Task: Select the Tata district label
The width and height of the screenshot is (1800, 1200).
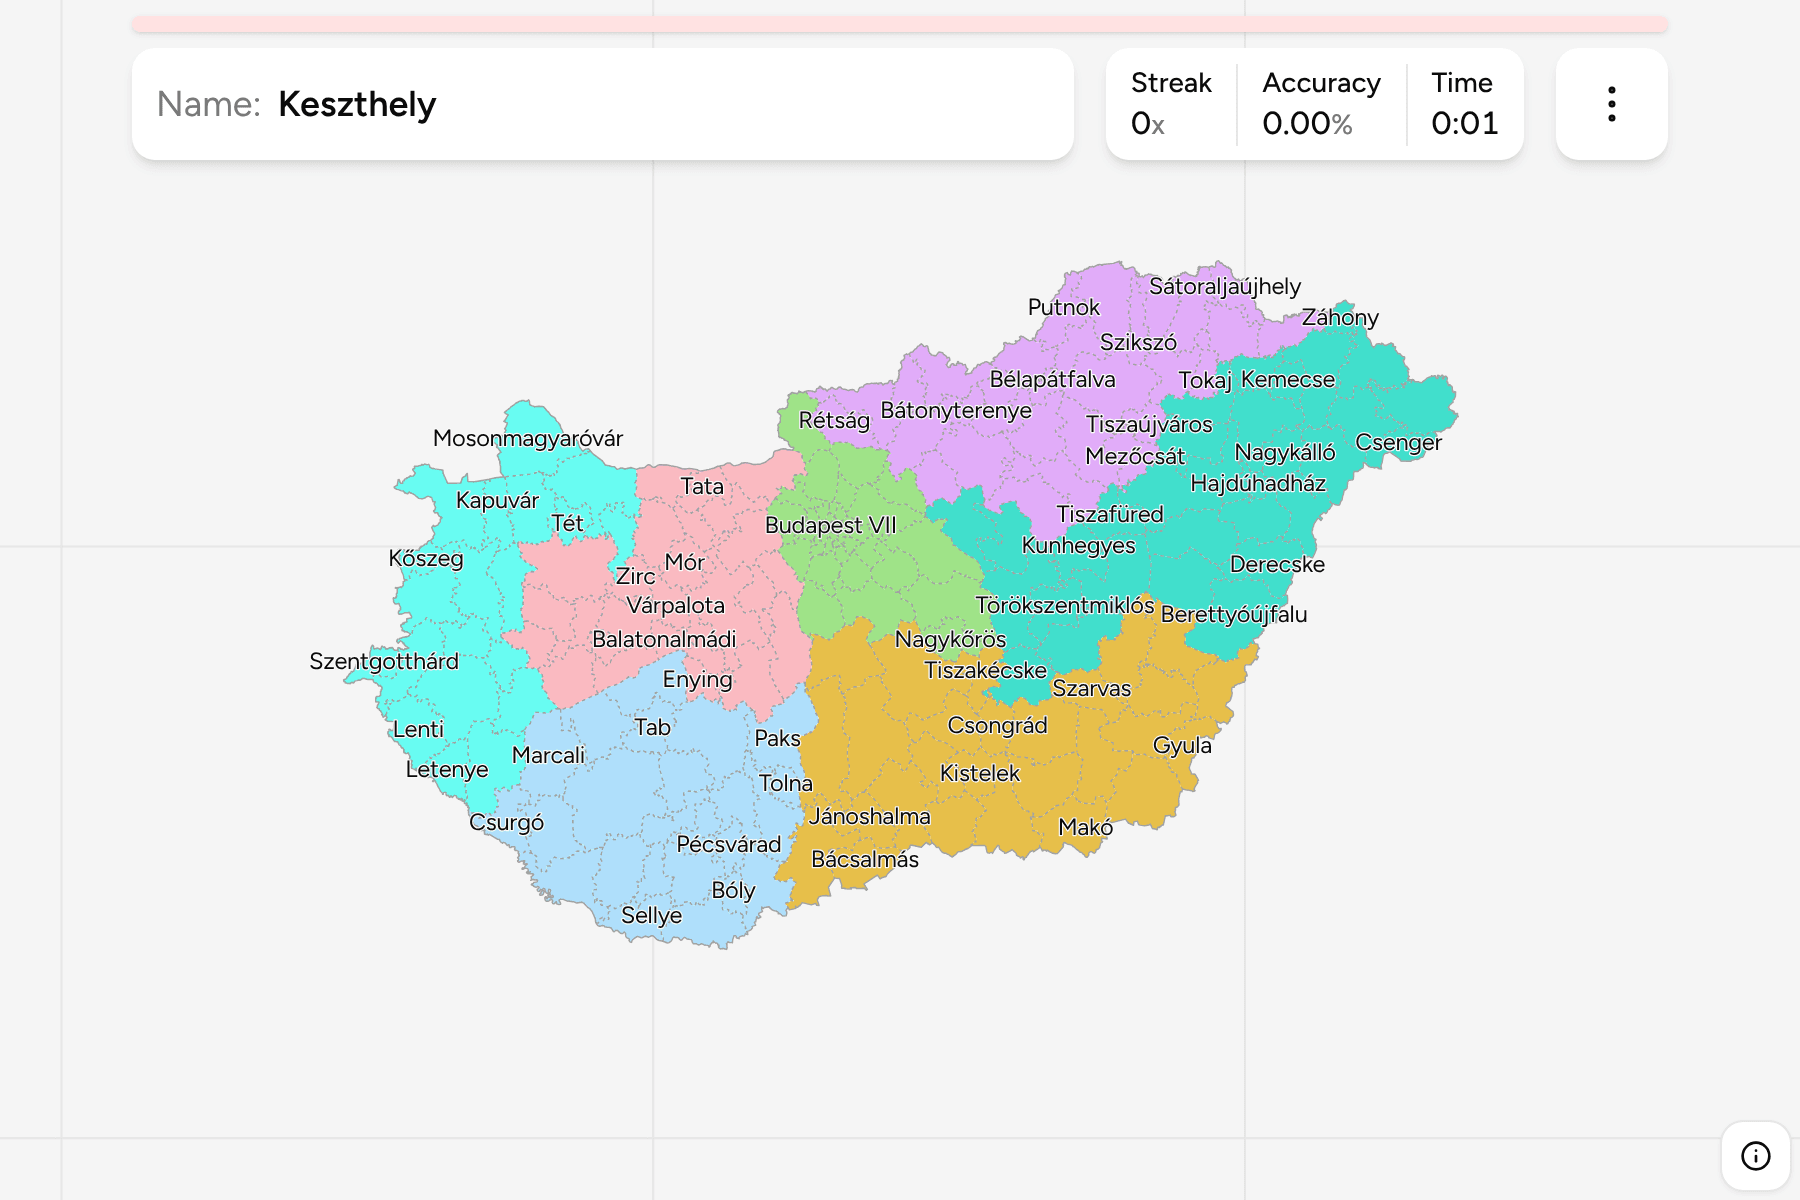Action: tap(702, 486)
